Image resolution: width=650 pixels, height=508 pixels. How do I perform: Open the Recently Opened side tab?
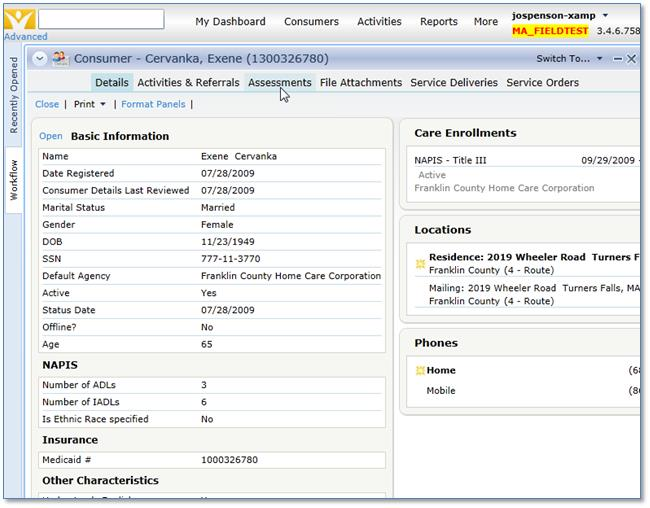[14, 95]
